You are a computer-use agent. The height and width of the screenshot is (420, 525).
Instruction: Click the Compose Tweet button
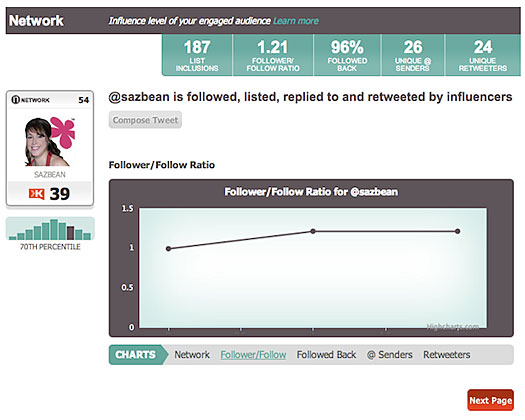[145, 120]
